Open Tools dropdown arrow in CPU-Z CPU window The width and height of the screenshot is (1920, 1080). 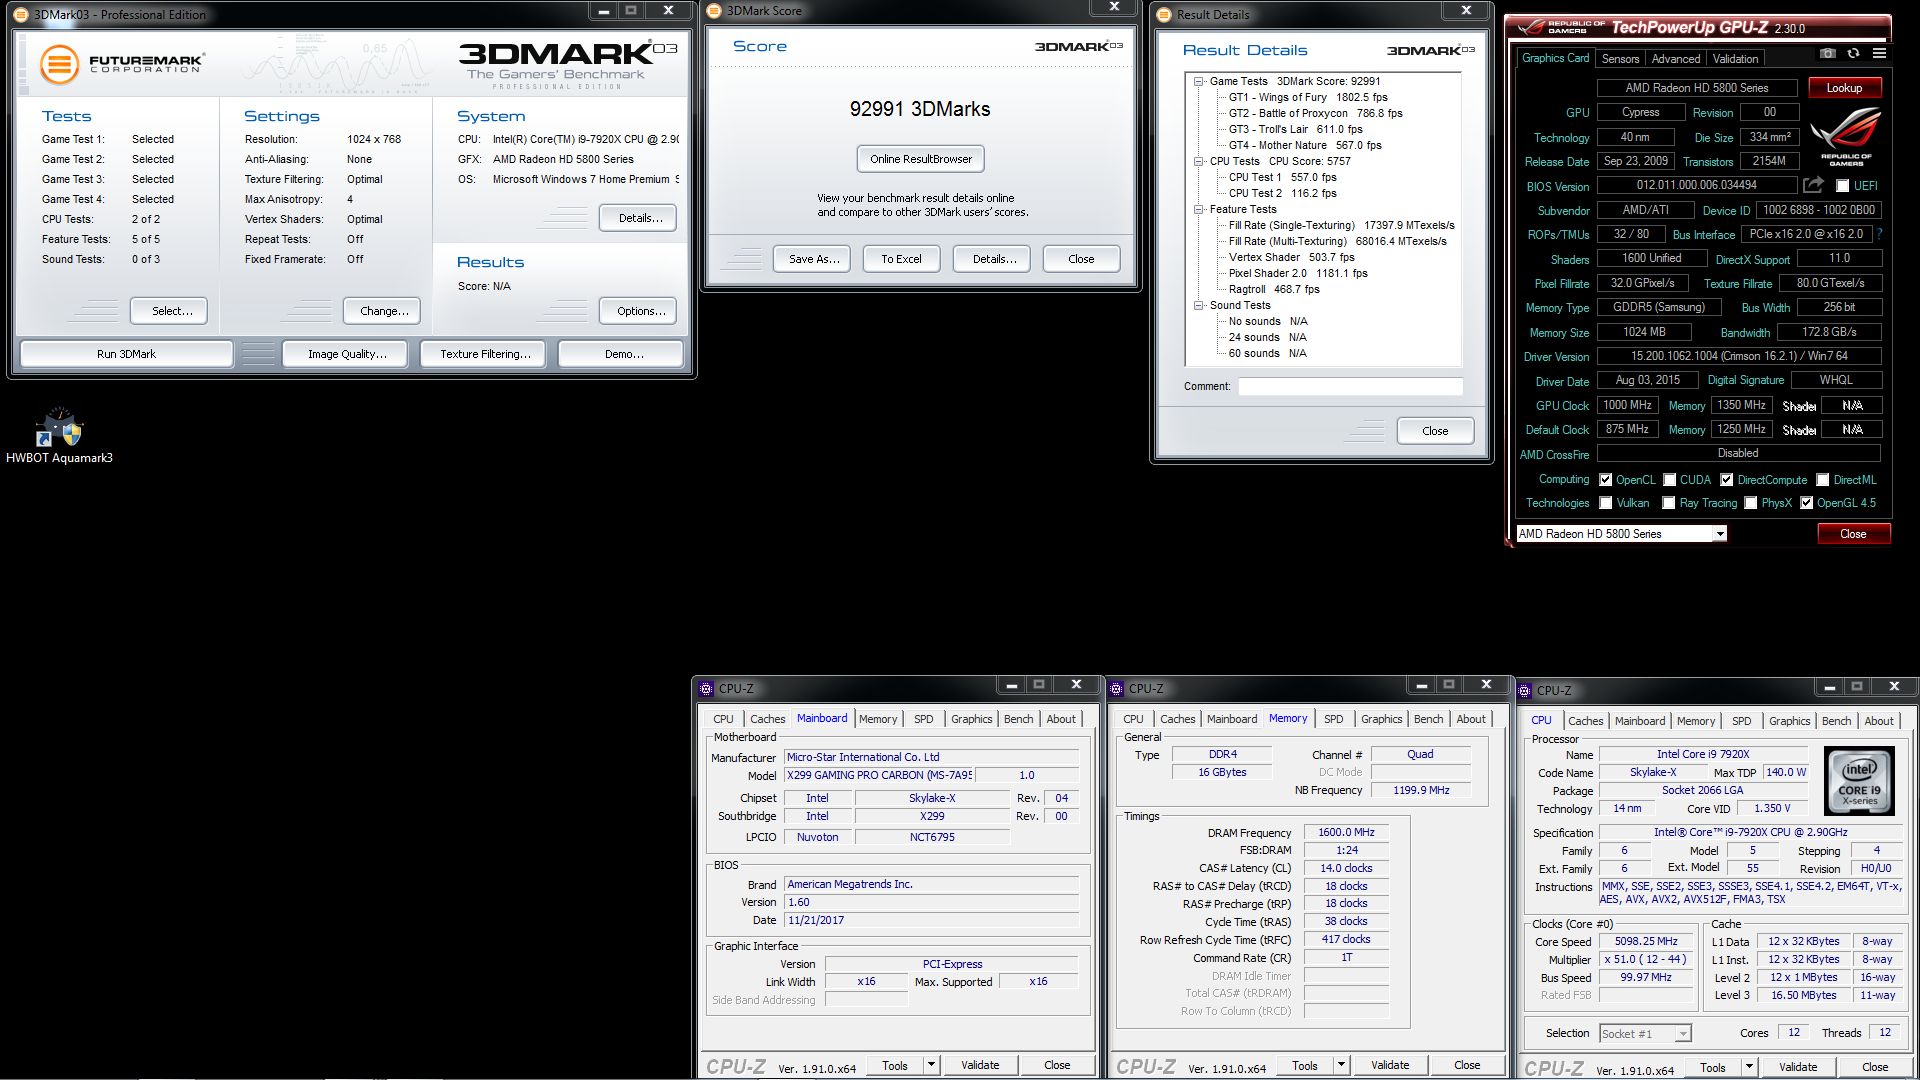click(x=1749, y=1067)
